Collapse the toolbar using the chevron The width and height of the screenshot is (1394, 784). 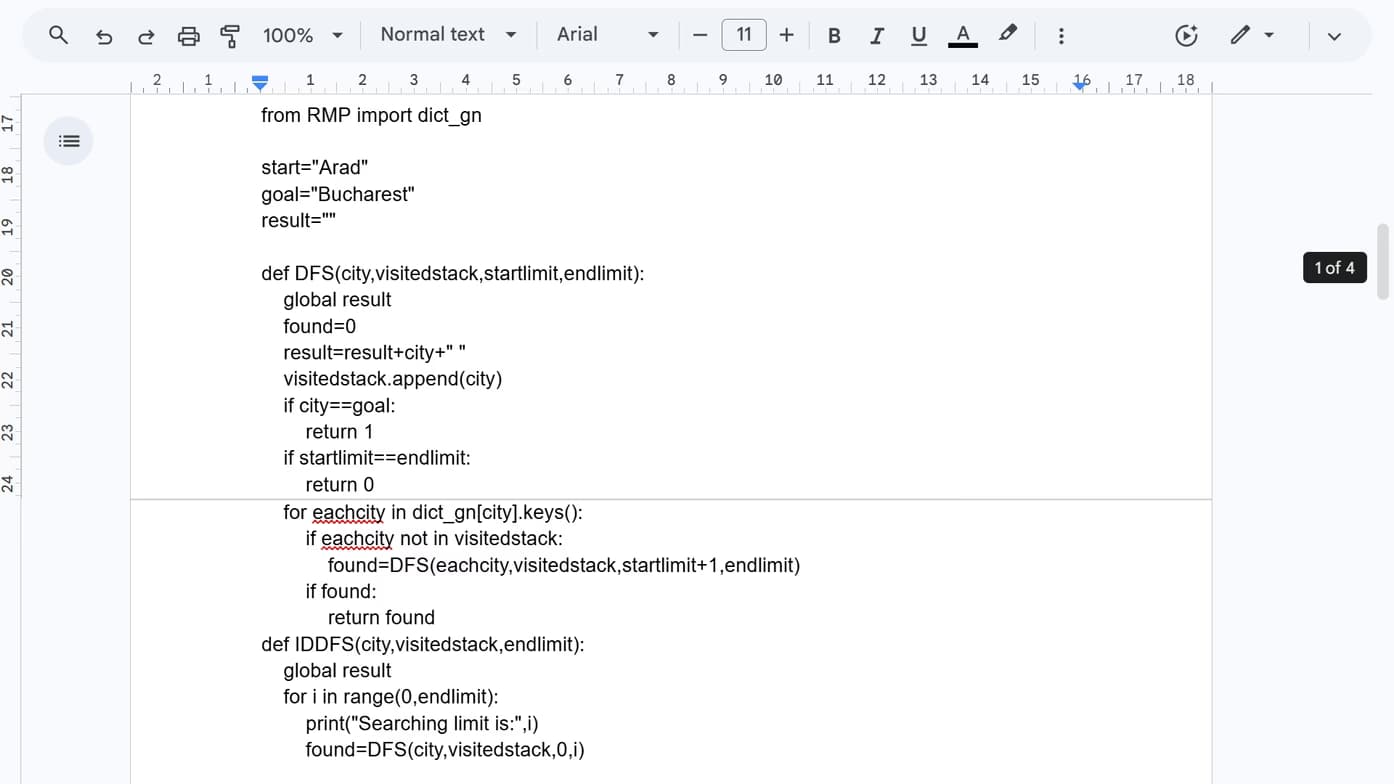click(1334, 36)
